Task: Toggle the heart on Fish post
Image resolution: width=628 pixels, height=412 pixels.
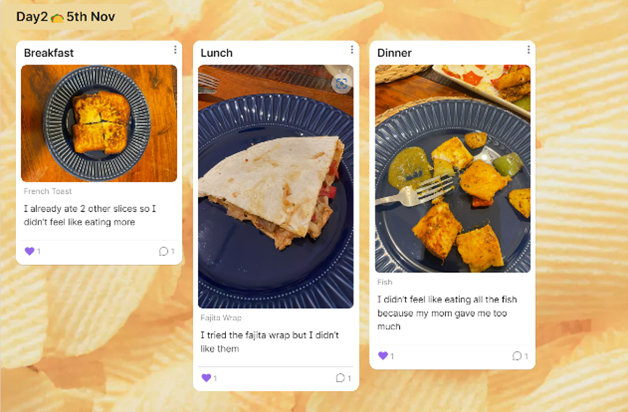Action: 383,356
